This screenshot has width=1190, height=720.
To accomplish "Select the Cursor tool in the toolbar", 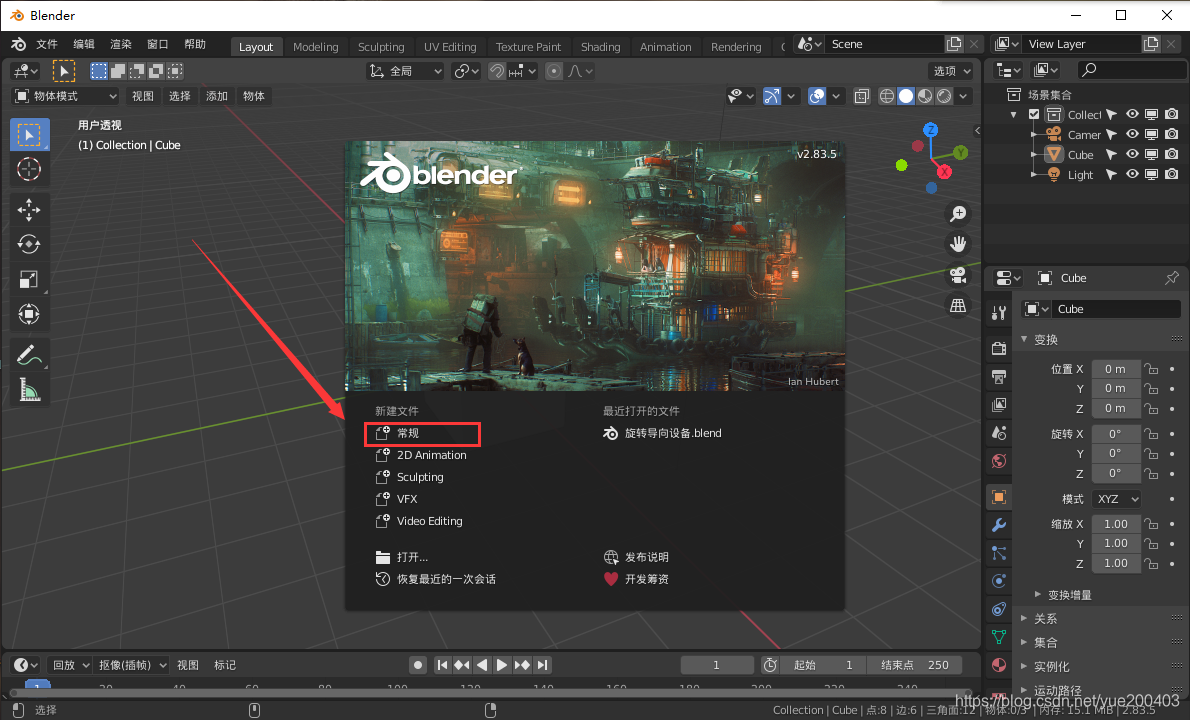I will click(x=29, y=169).
